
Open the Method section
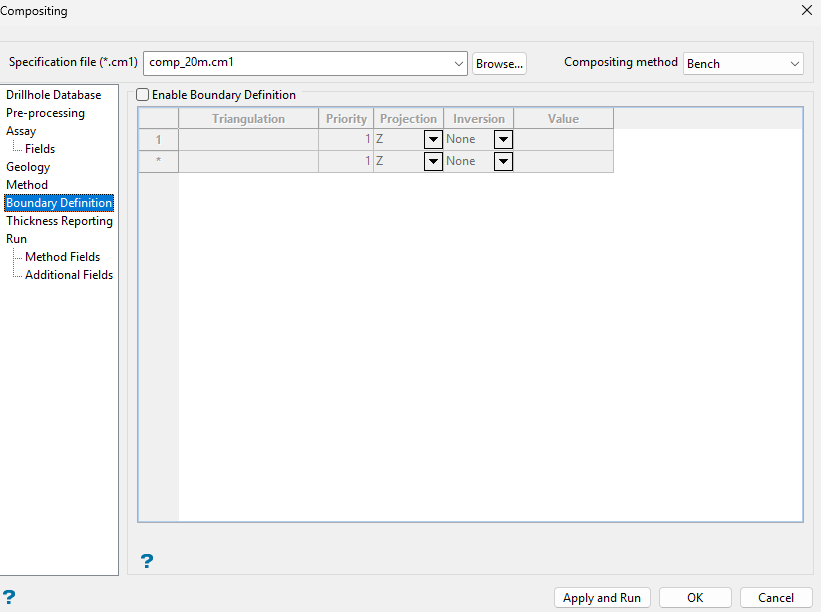[x=27, y=185]
